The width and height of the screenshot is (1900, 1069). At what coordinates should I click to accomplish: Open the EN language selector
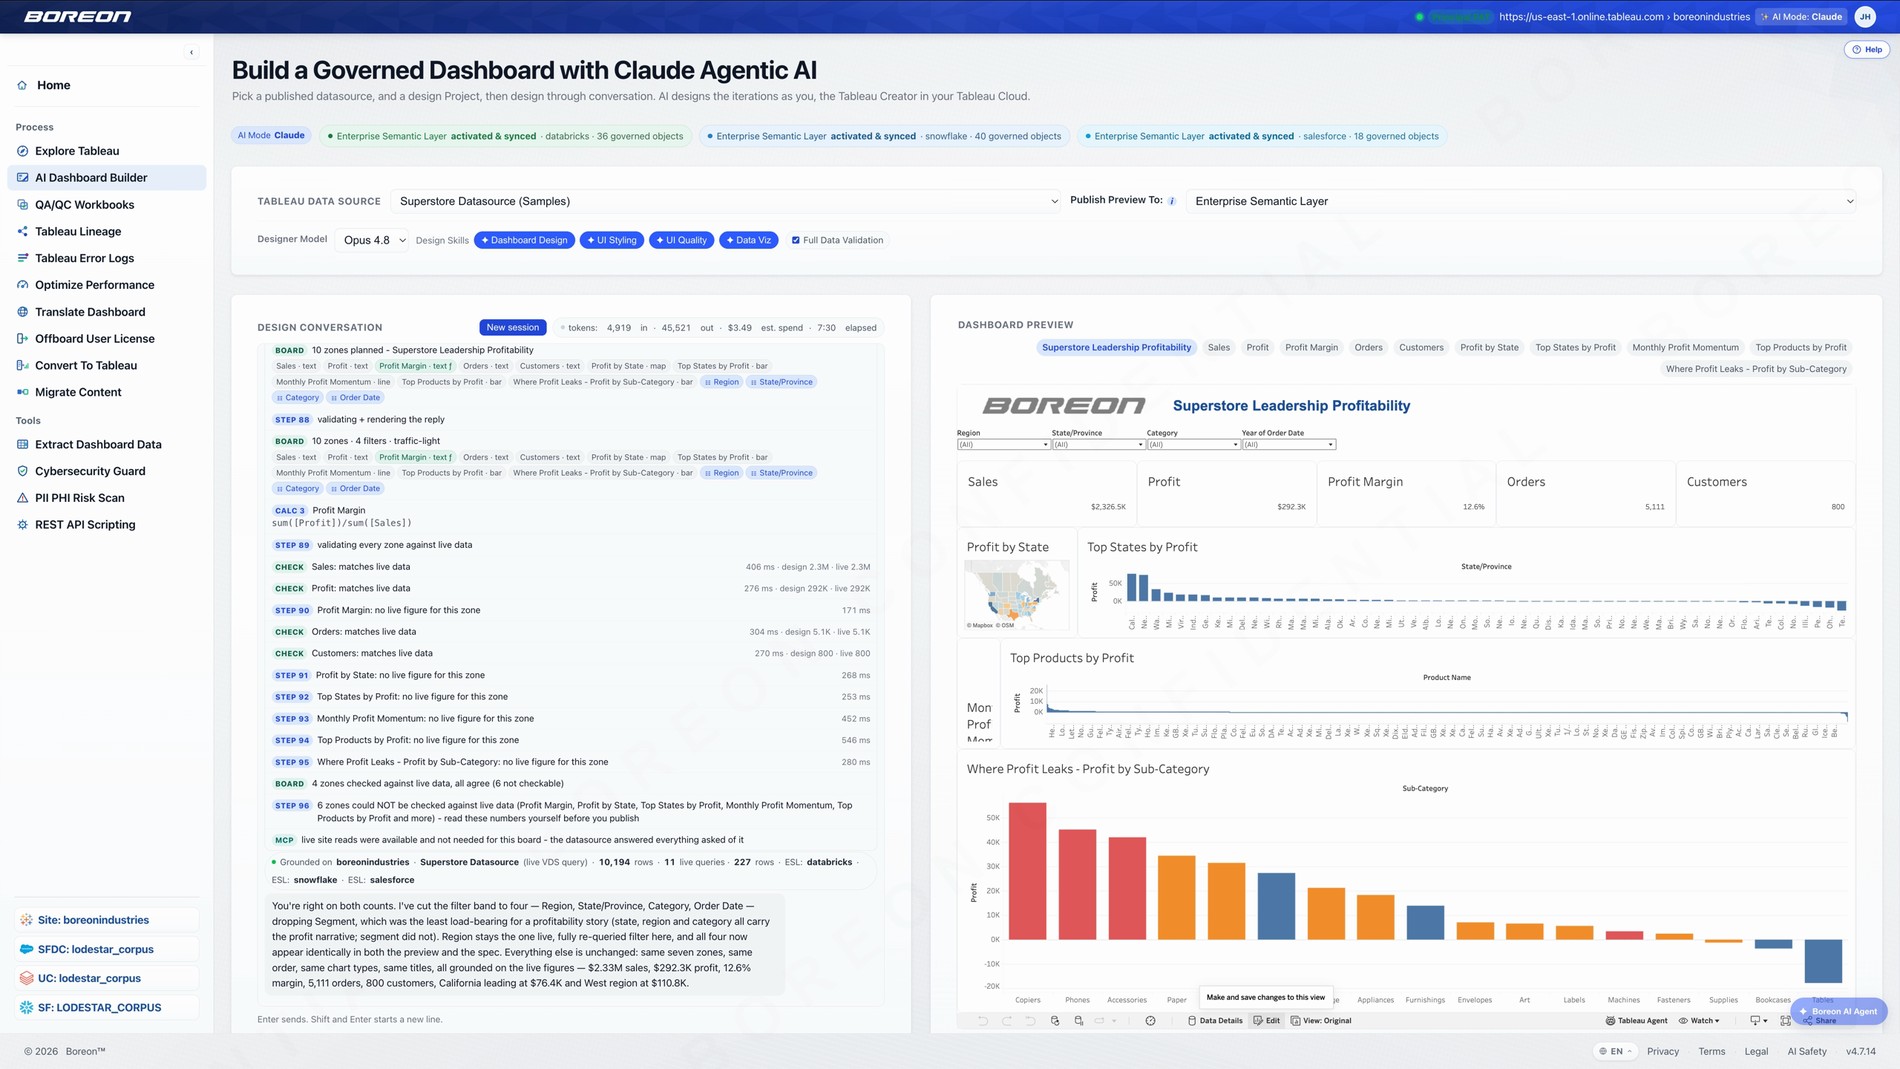tap(1615, 1051)
